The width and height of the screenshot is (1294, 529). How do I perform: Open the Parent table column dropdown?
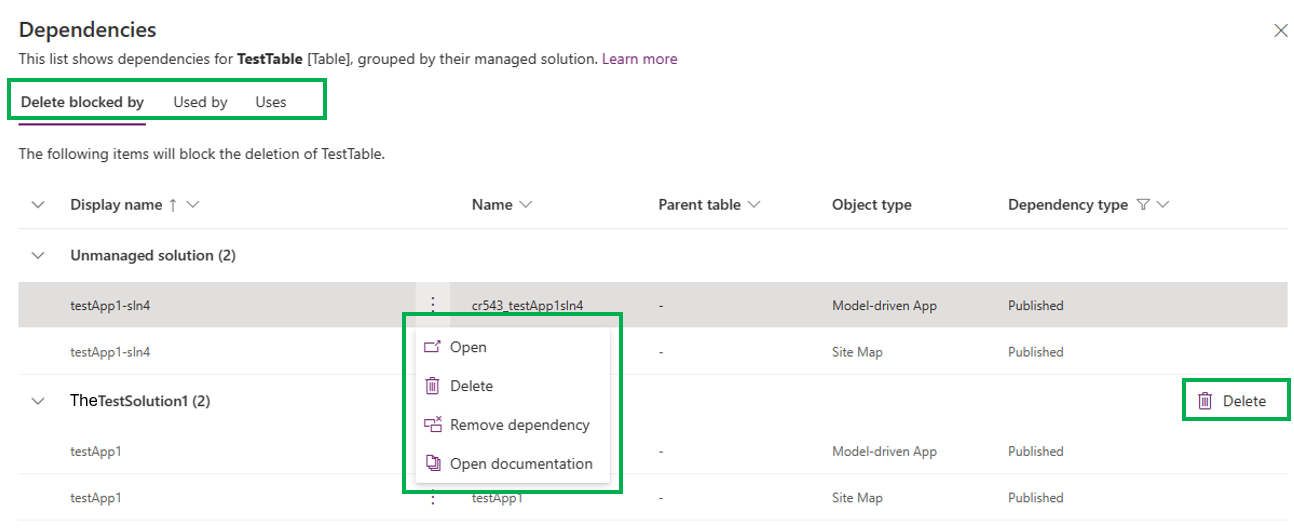(x=754, y=205)
